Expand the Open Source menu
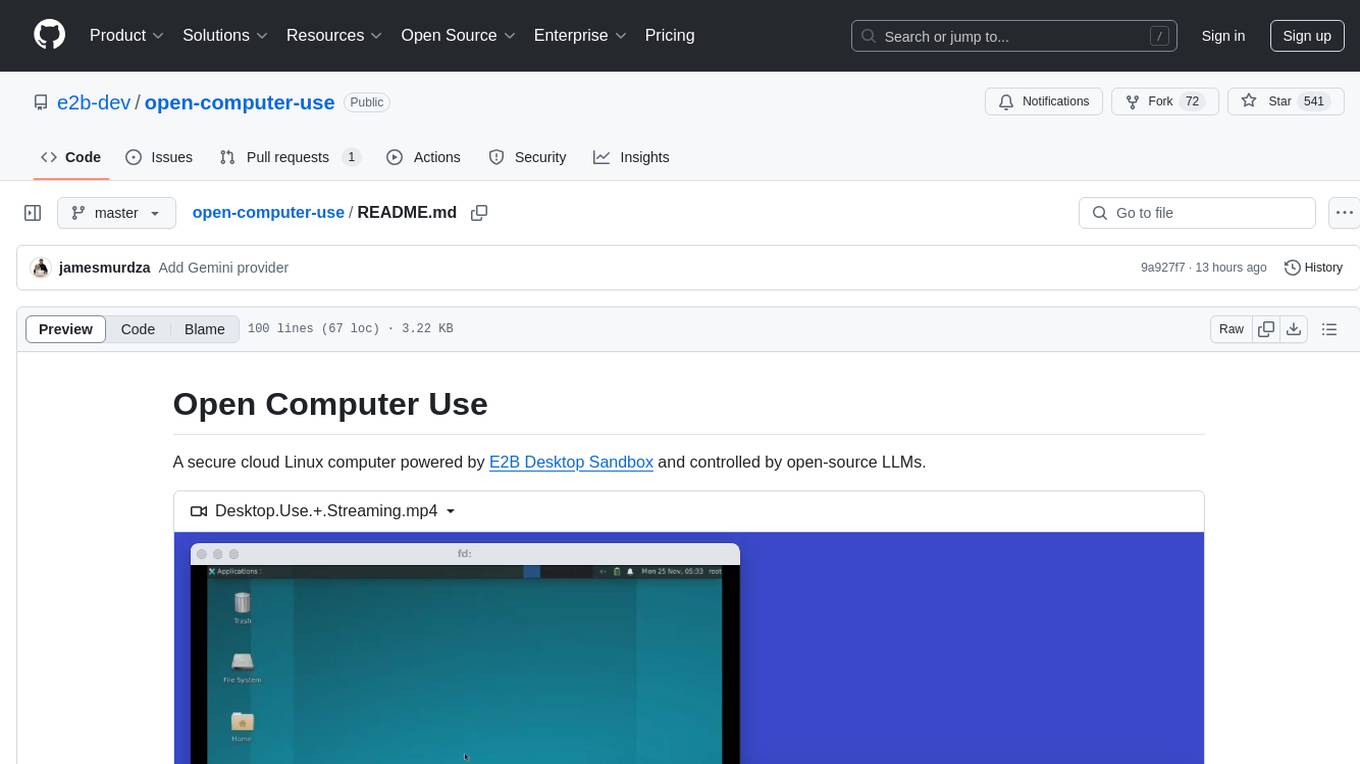The height and width of the screenshot is (764, 1360). click(458, 35)
